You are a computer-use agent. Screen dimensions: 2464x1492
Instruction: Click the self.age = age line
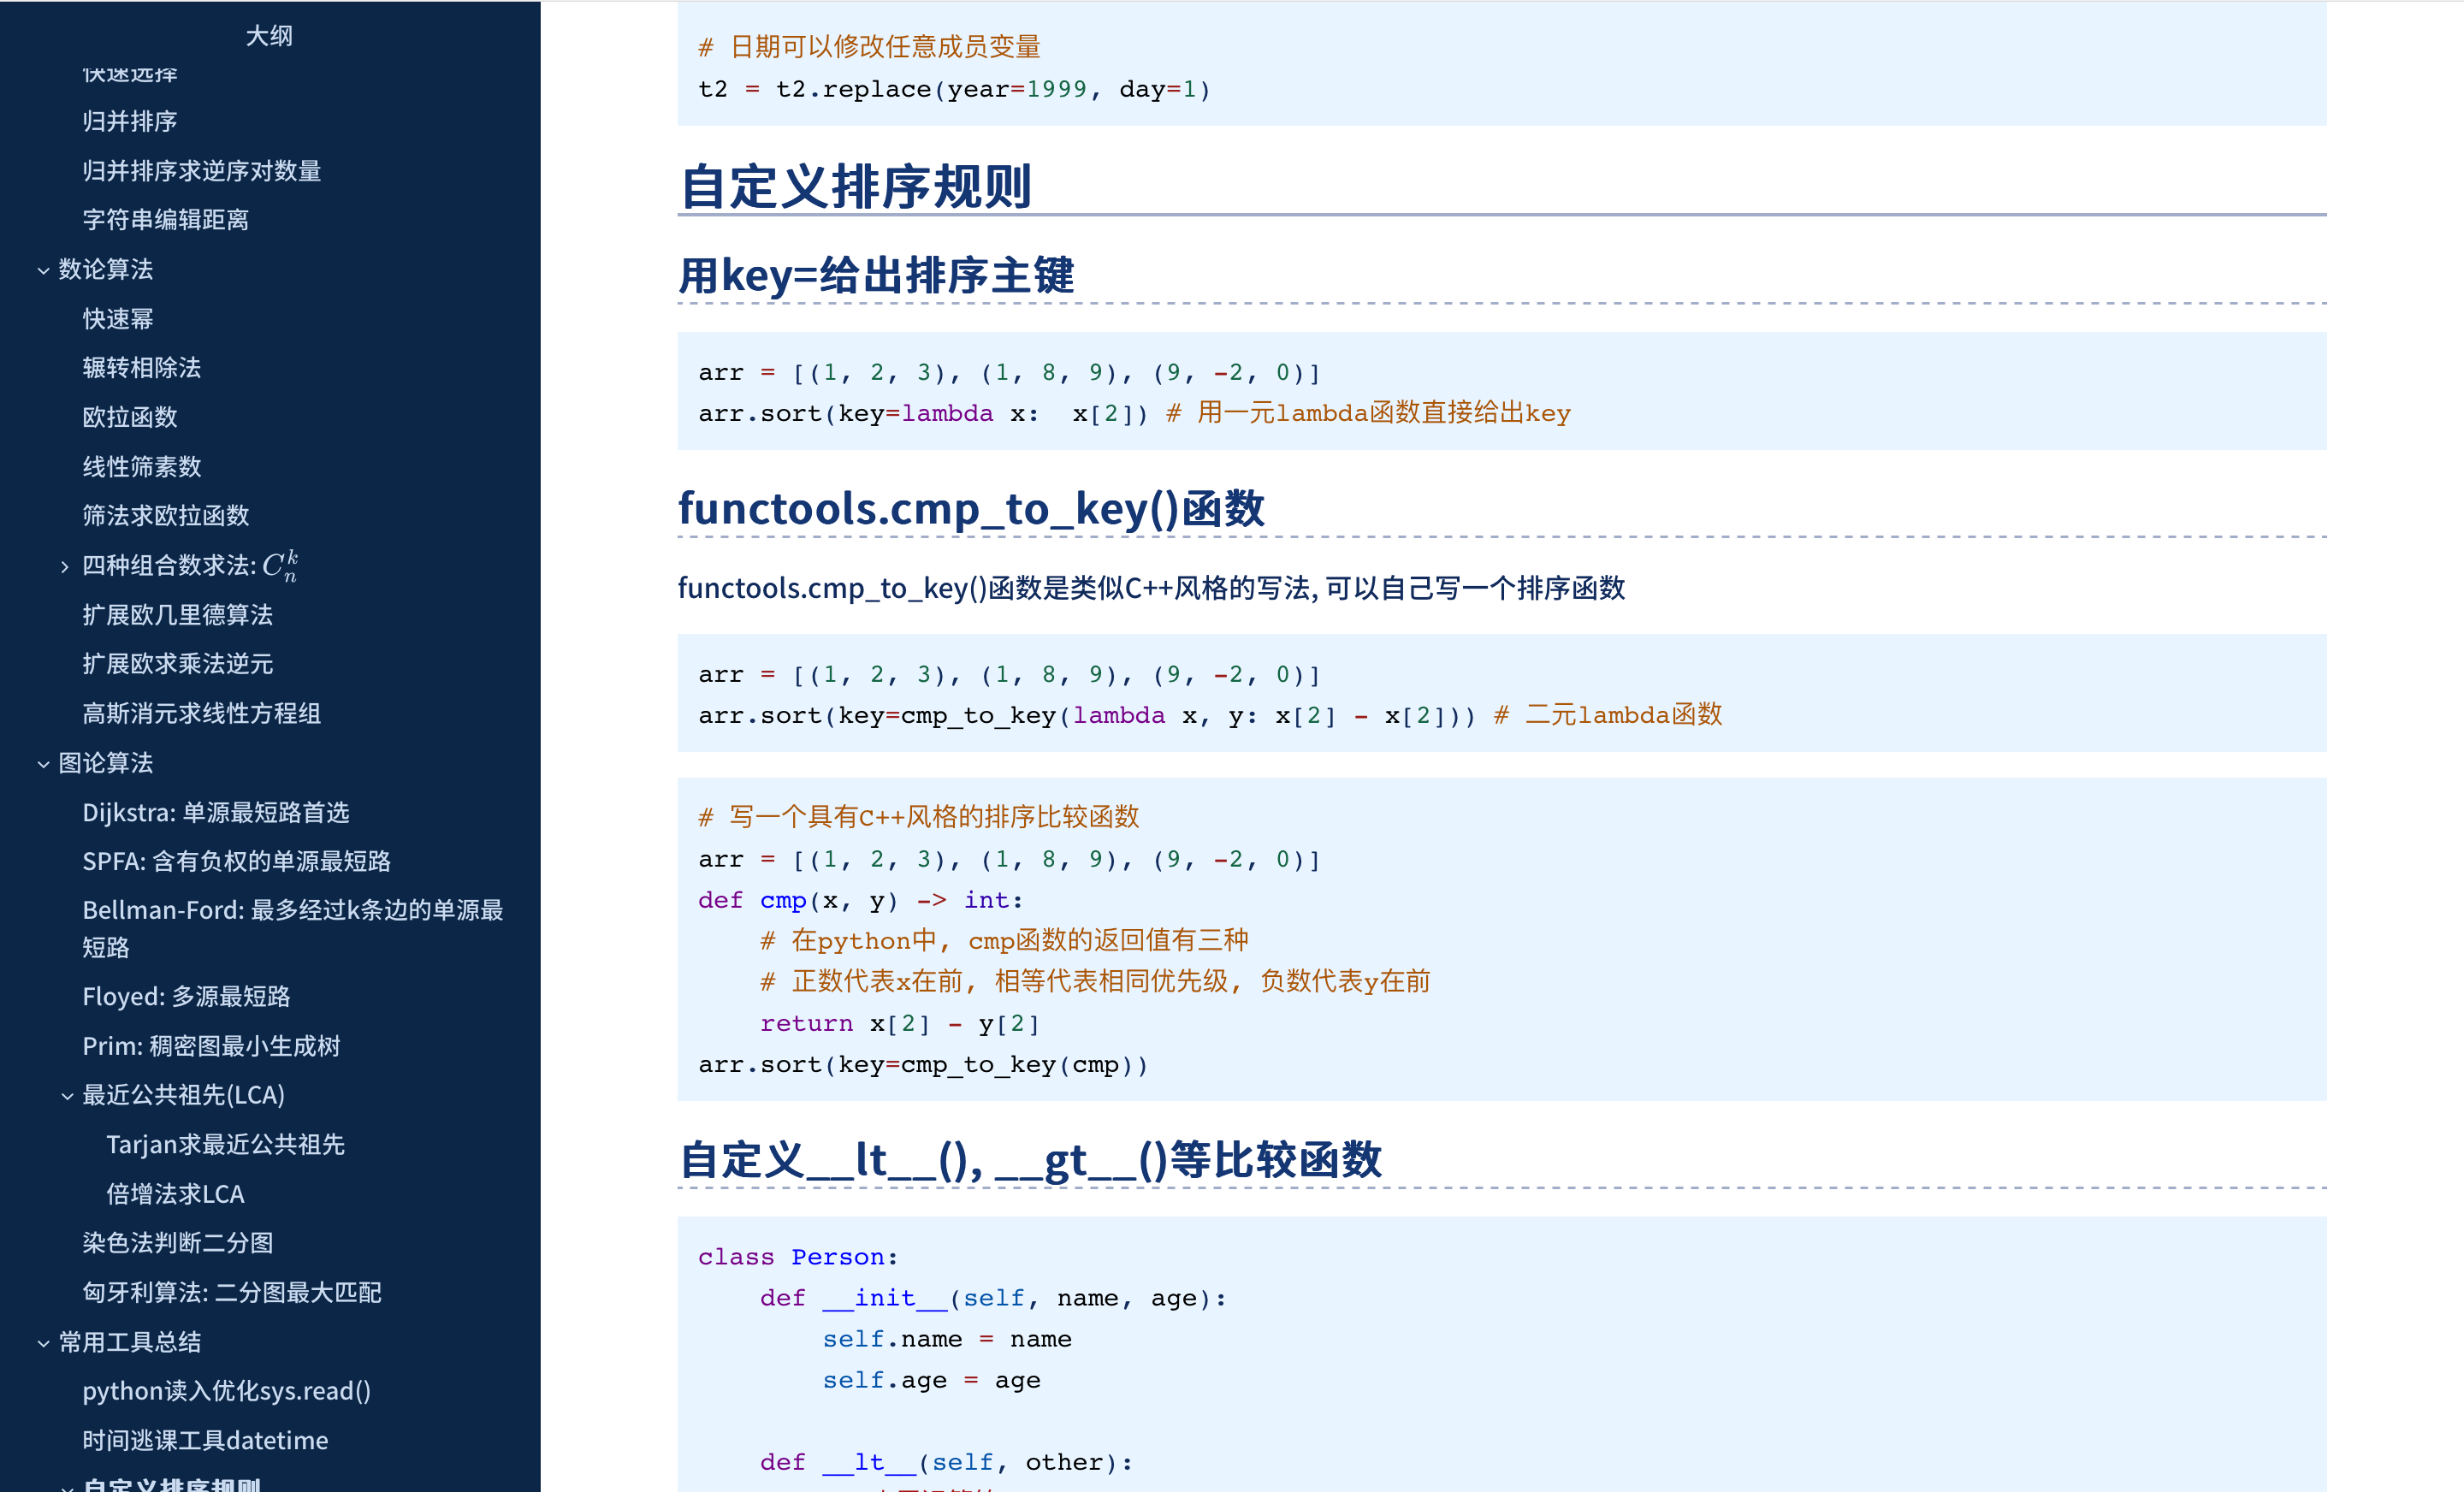(x=932, y=1380)
